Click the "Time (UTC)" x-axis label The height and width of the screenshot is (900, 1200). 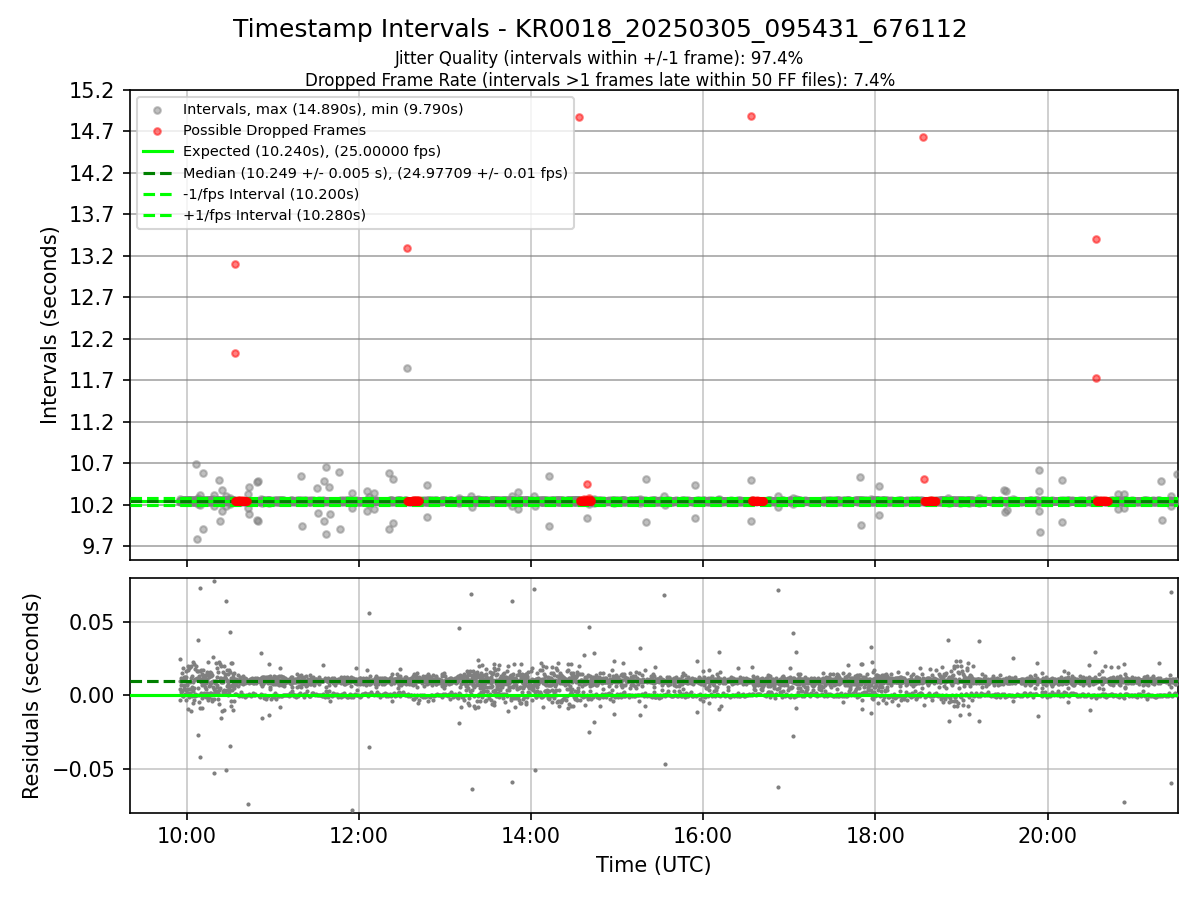[654, 865]
